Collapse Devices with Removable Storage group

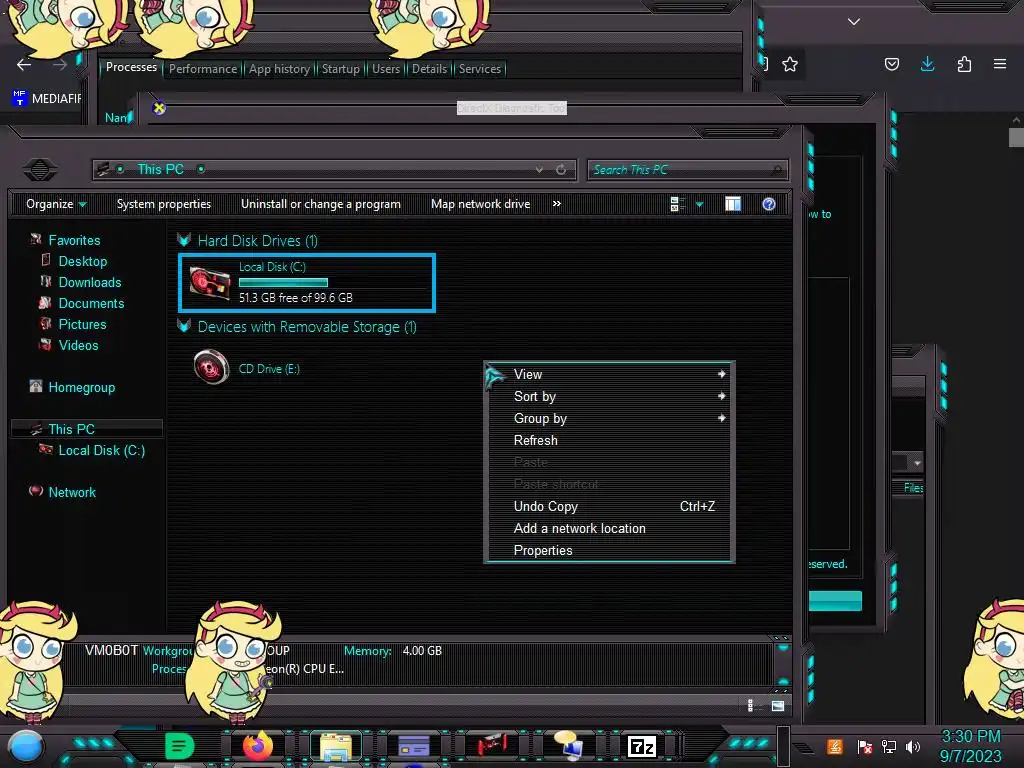(184, 327)
